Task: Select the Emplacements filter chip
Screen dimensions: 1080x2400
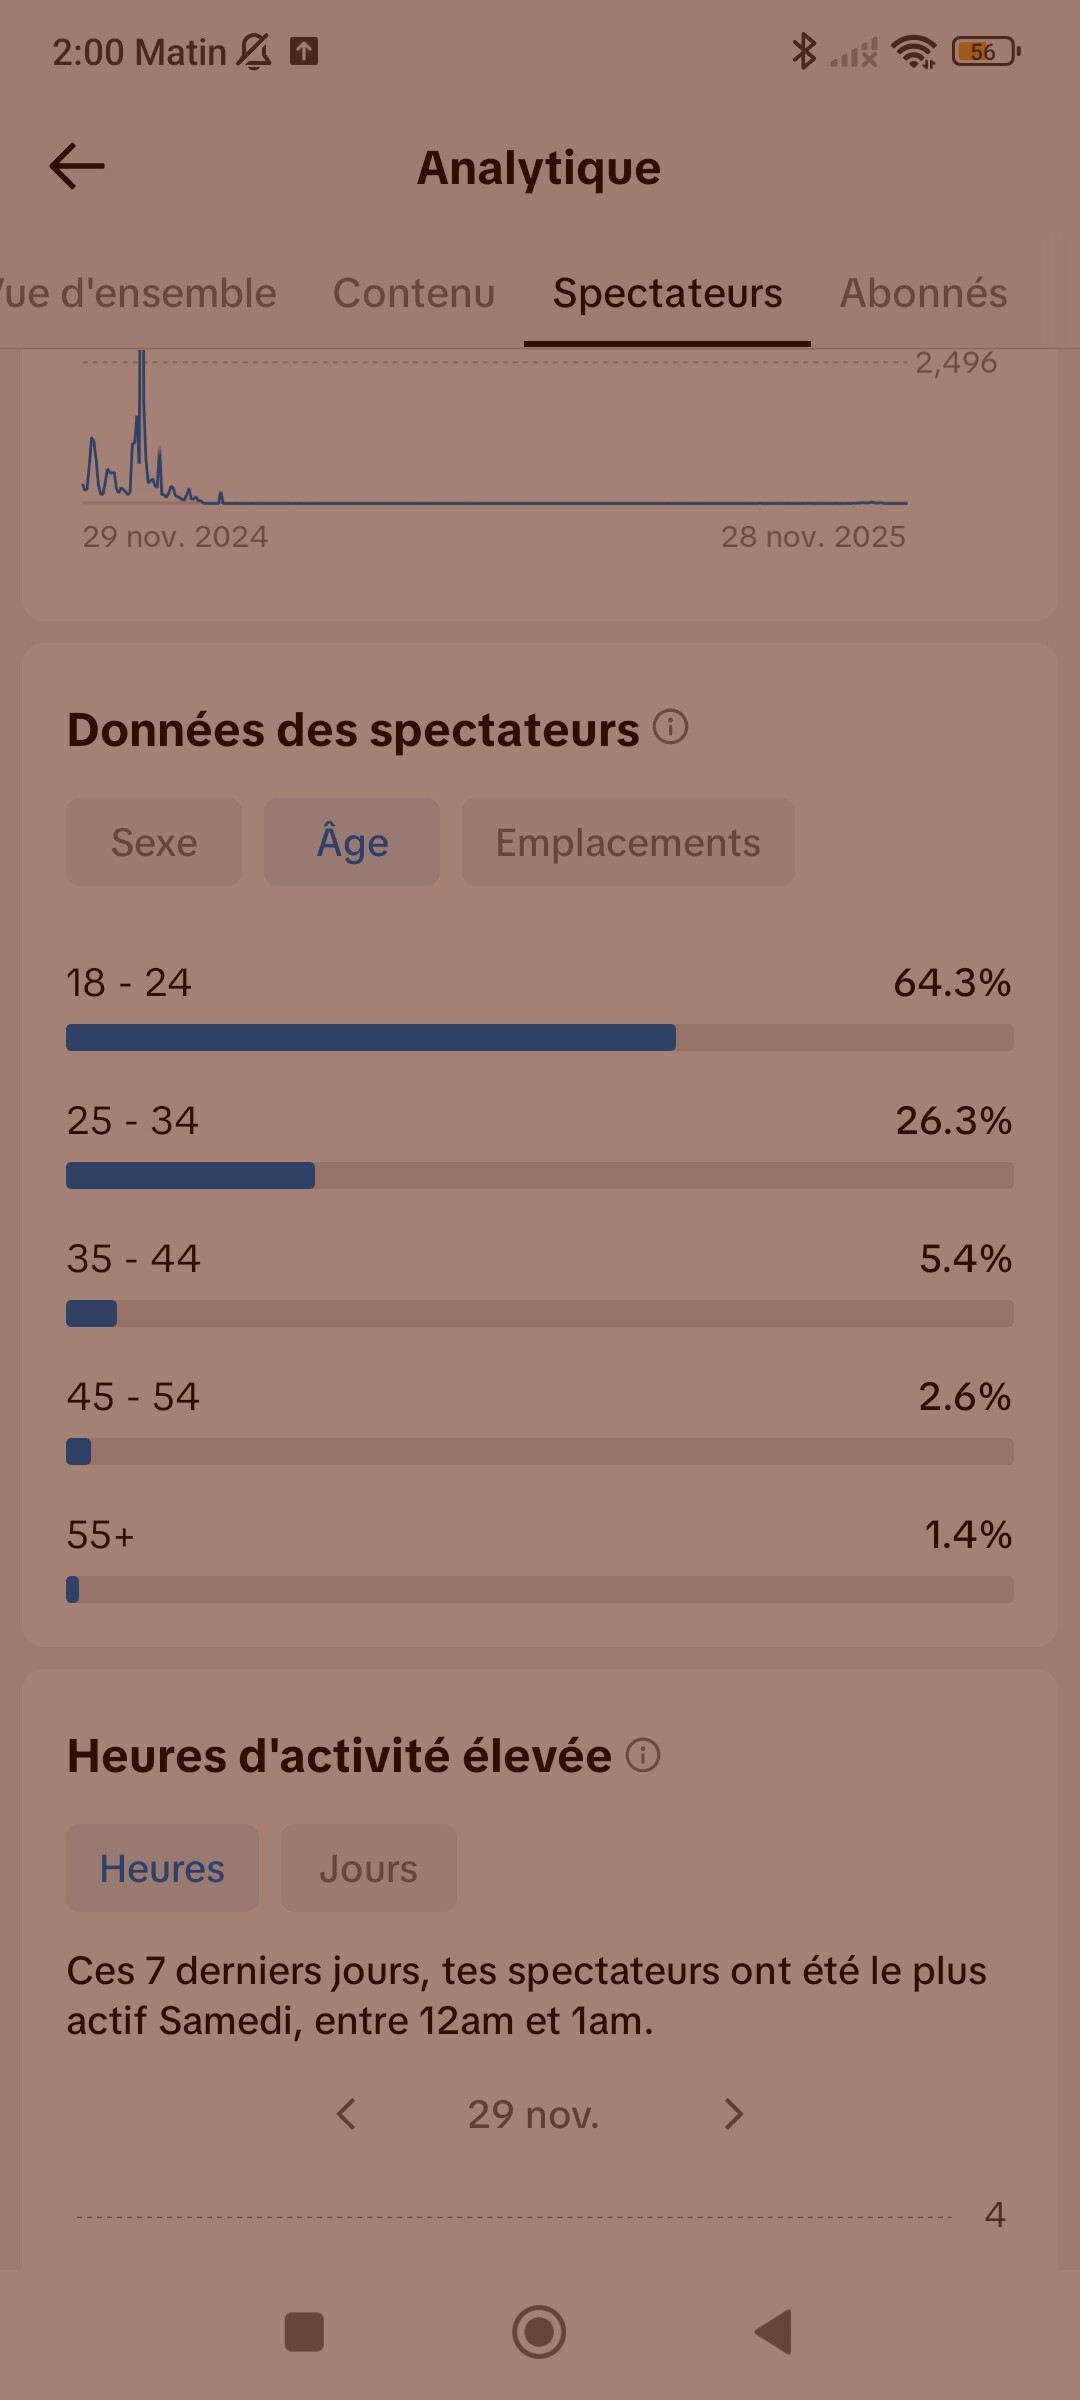Action: tap(628, 842)
